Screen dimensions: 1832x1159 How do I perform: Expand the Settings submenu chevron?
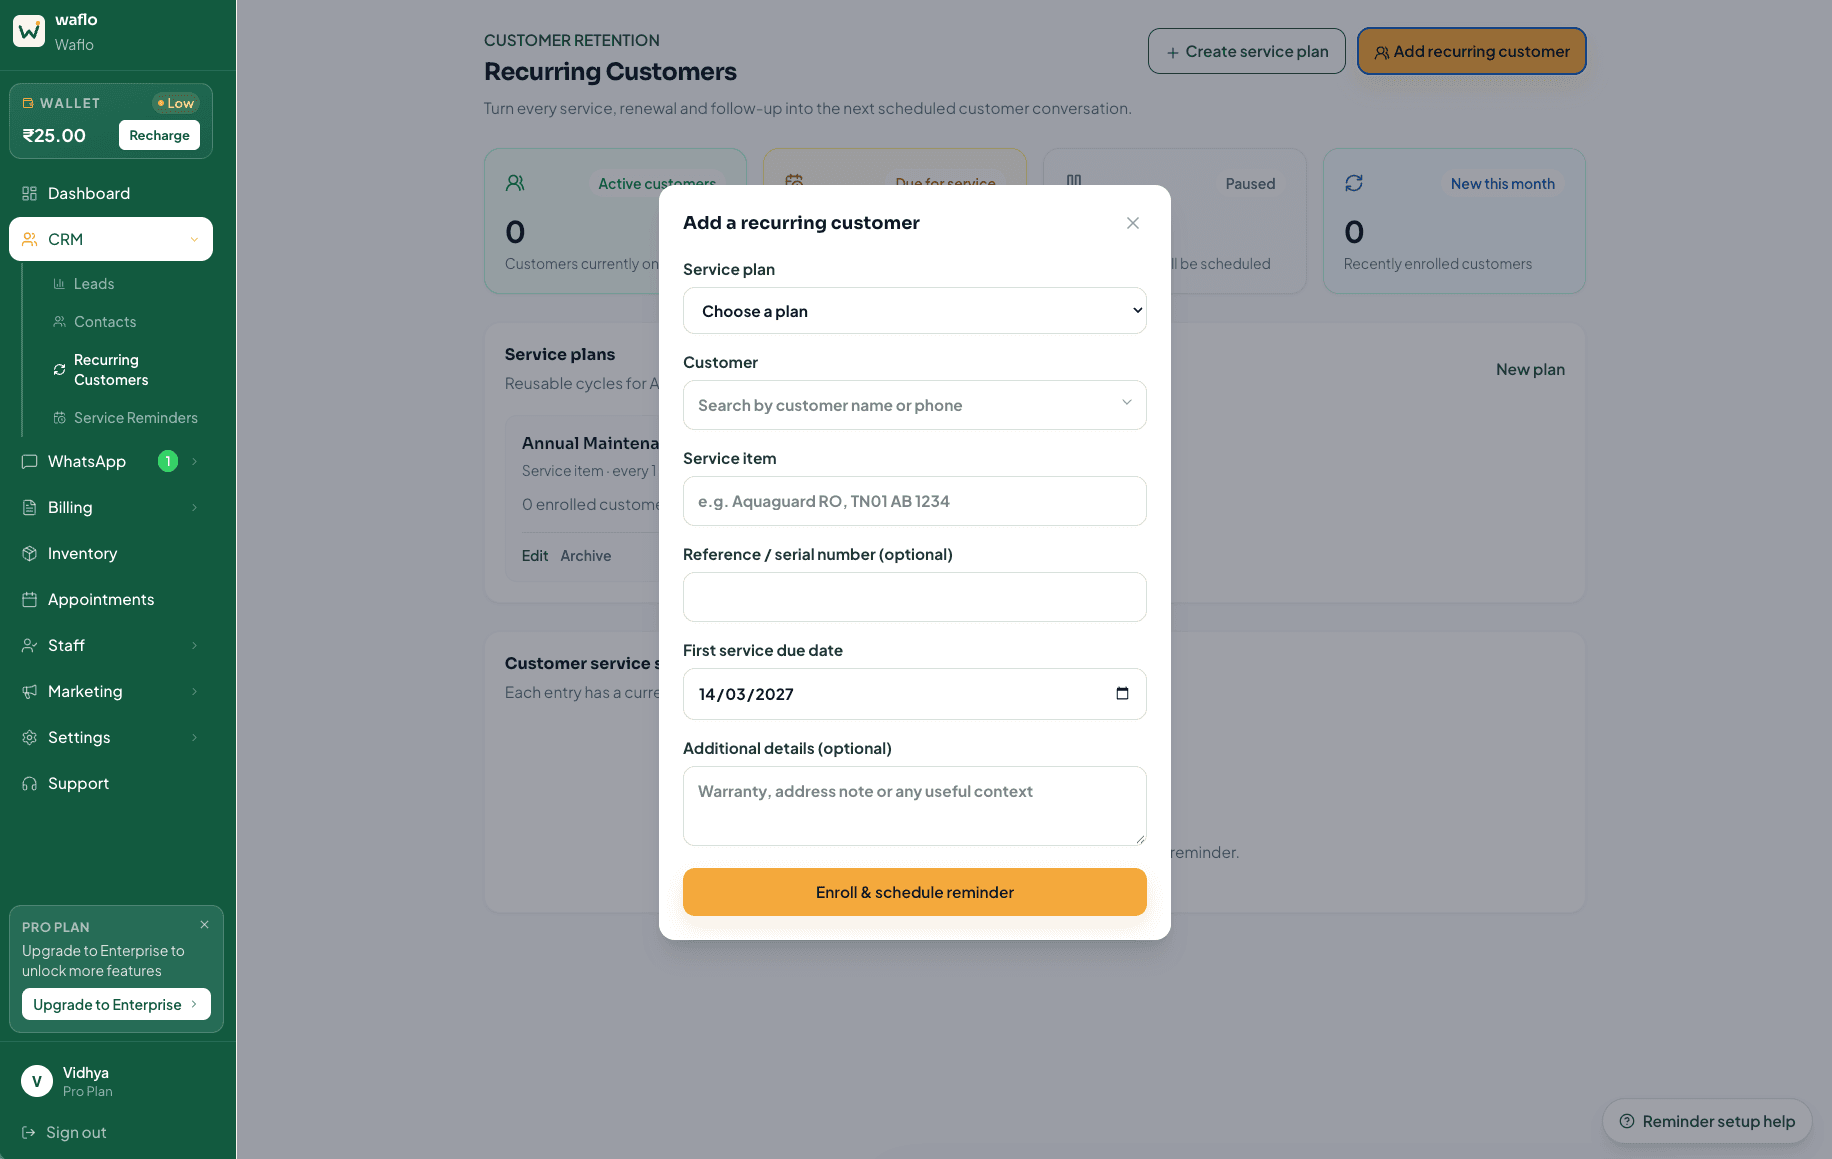(x=194, y=737)
